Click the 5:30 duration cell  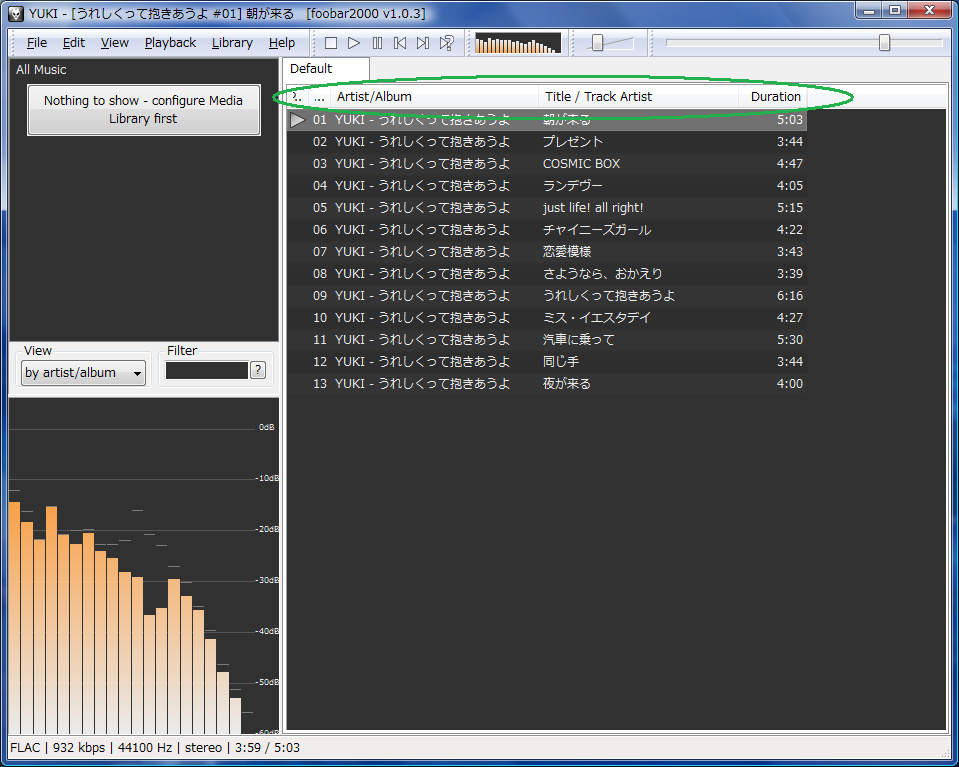pyautogui.click(x=790, y=340)
